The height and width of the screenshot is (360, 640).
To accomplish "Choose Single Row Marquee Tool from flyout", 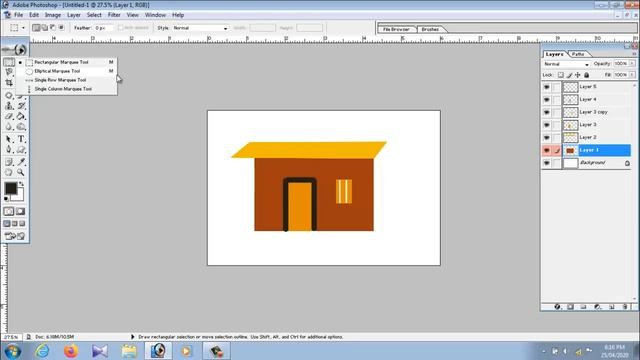I will tap(67, 80).
